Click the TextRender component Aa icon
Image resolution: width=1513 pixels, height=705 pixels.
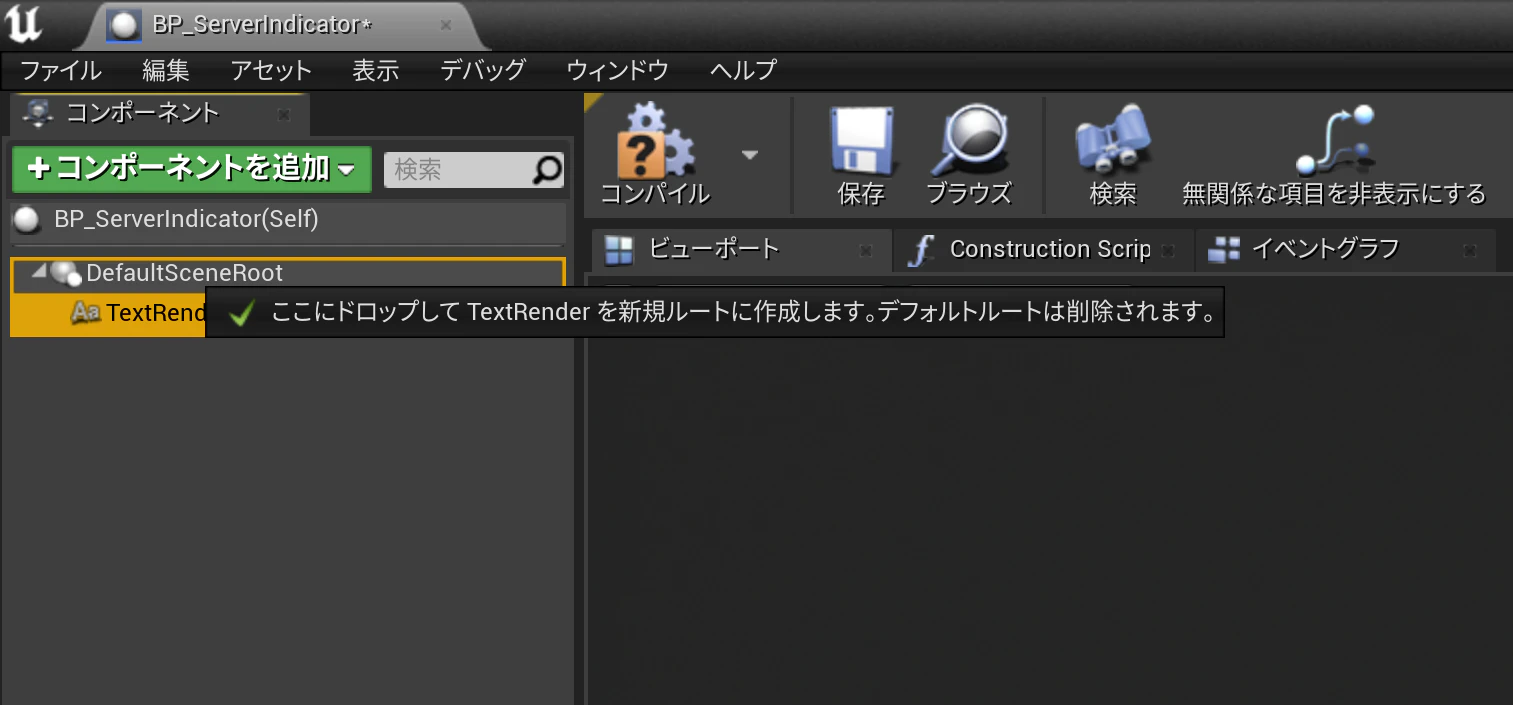pos(86,313)
